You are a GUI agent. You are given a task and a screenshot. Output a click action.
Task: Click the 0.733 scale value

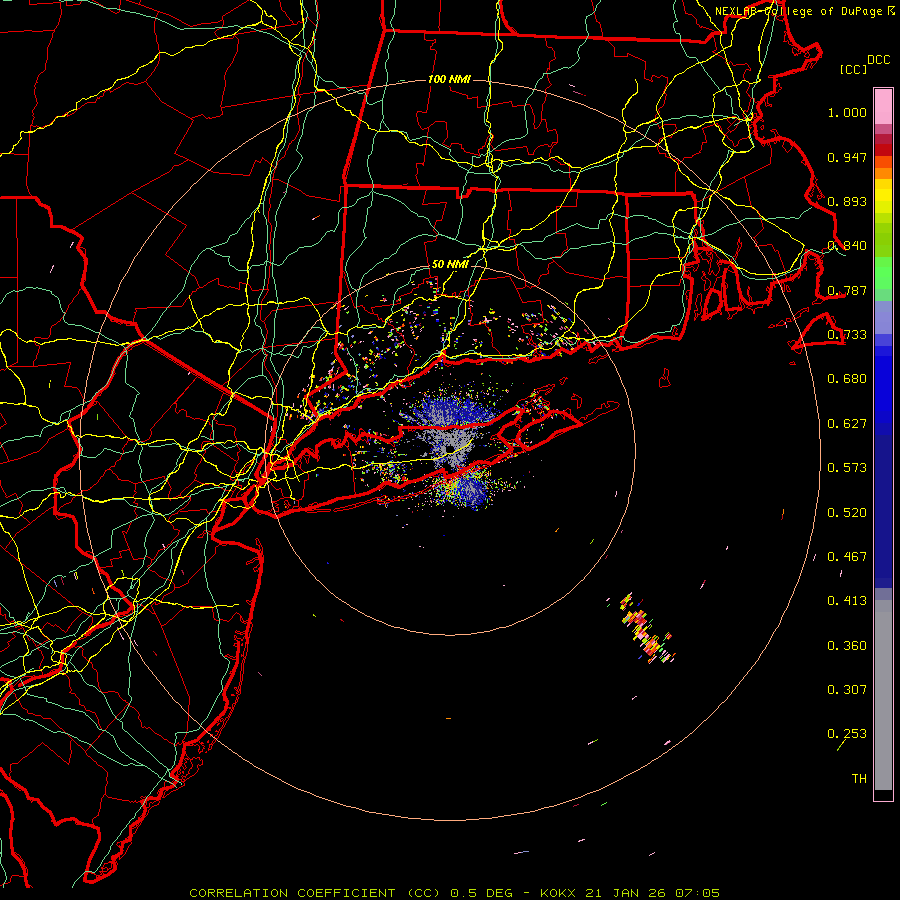847,335
